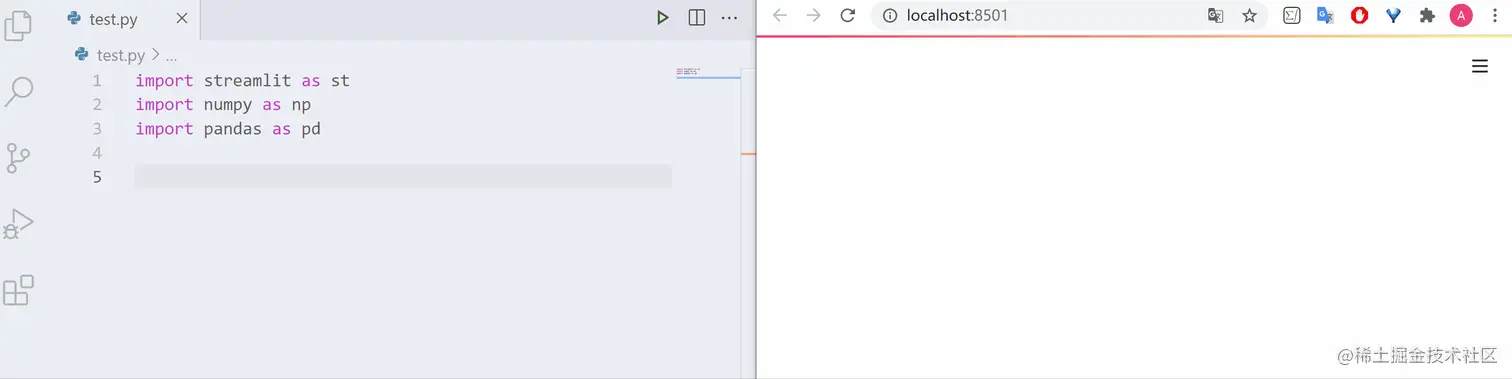Reload the localhost:8501 page
The image size is (1512, 379).
[x=848, y=15]
